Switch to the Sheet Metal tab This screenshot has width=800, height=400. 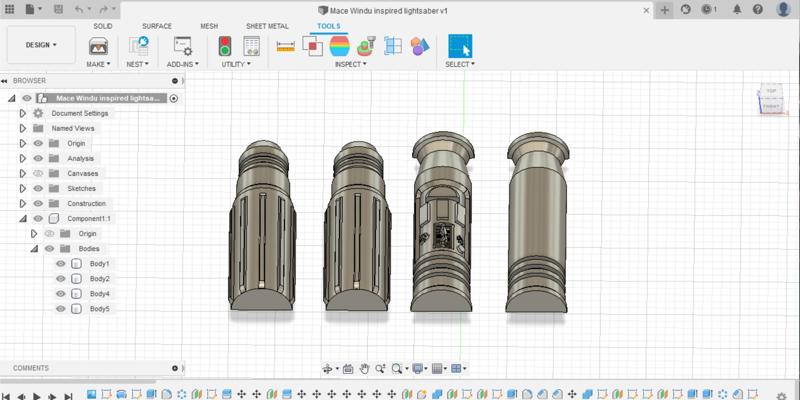point(267,26)
